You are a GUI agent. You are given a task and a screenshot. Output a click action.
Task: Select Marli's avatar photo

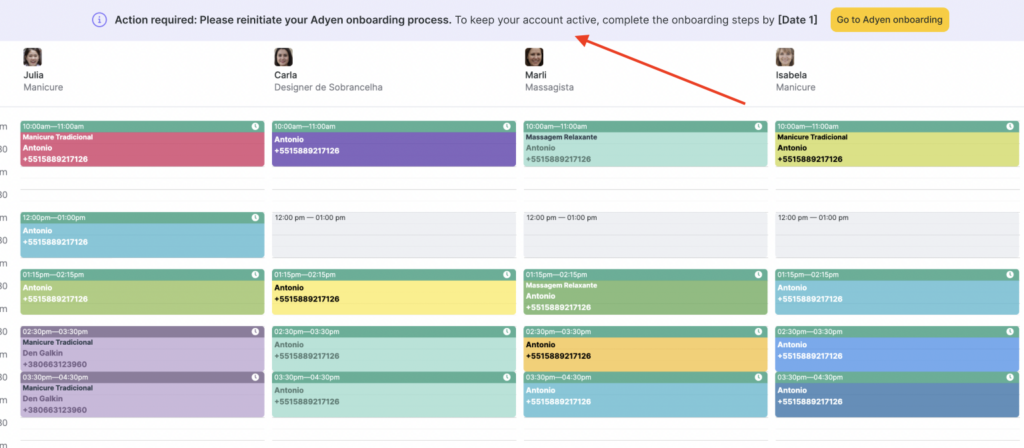coord(534,57)
